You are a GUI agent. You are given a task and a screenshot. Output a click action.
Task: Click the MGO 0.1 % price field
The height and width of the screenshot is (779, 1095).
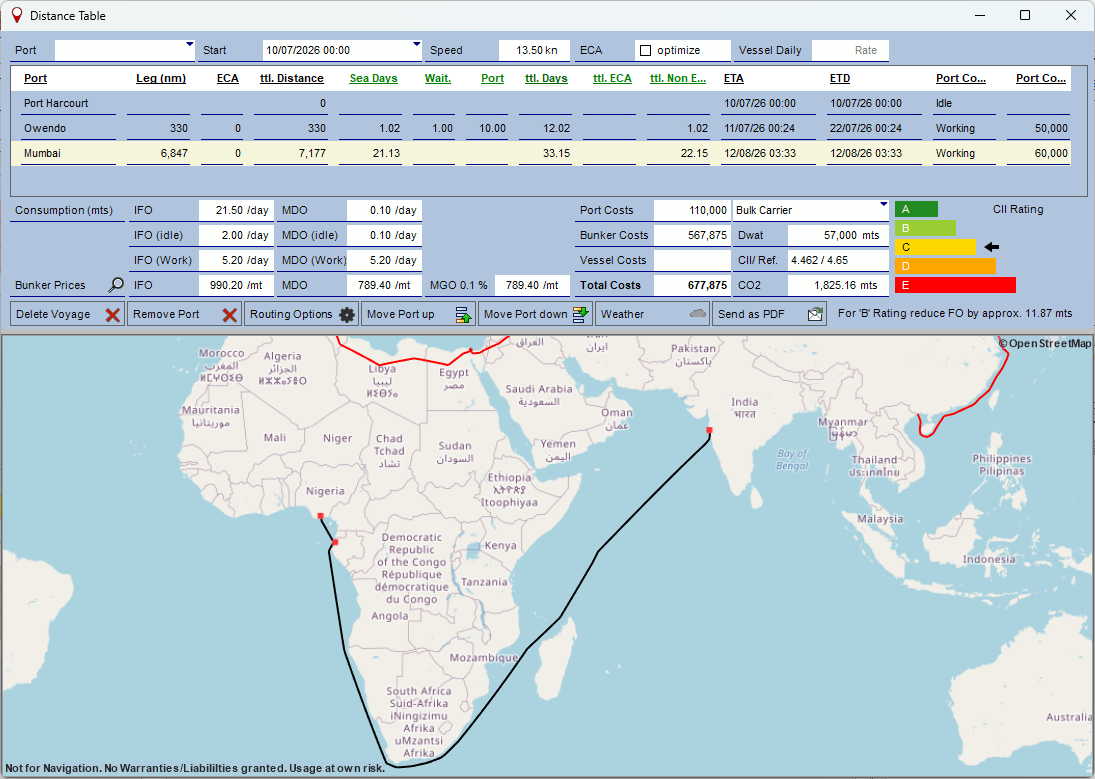(x=532, y=285)
